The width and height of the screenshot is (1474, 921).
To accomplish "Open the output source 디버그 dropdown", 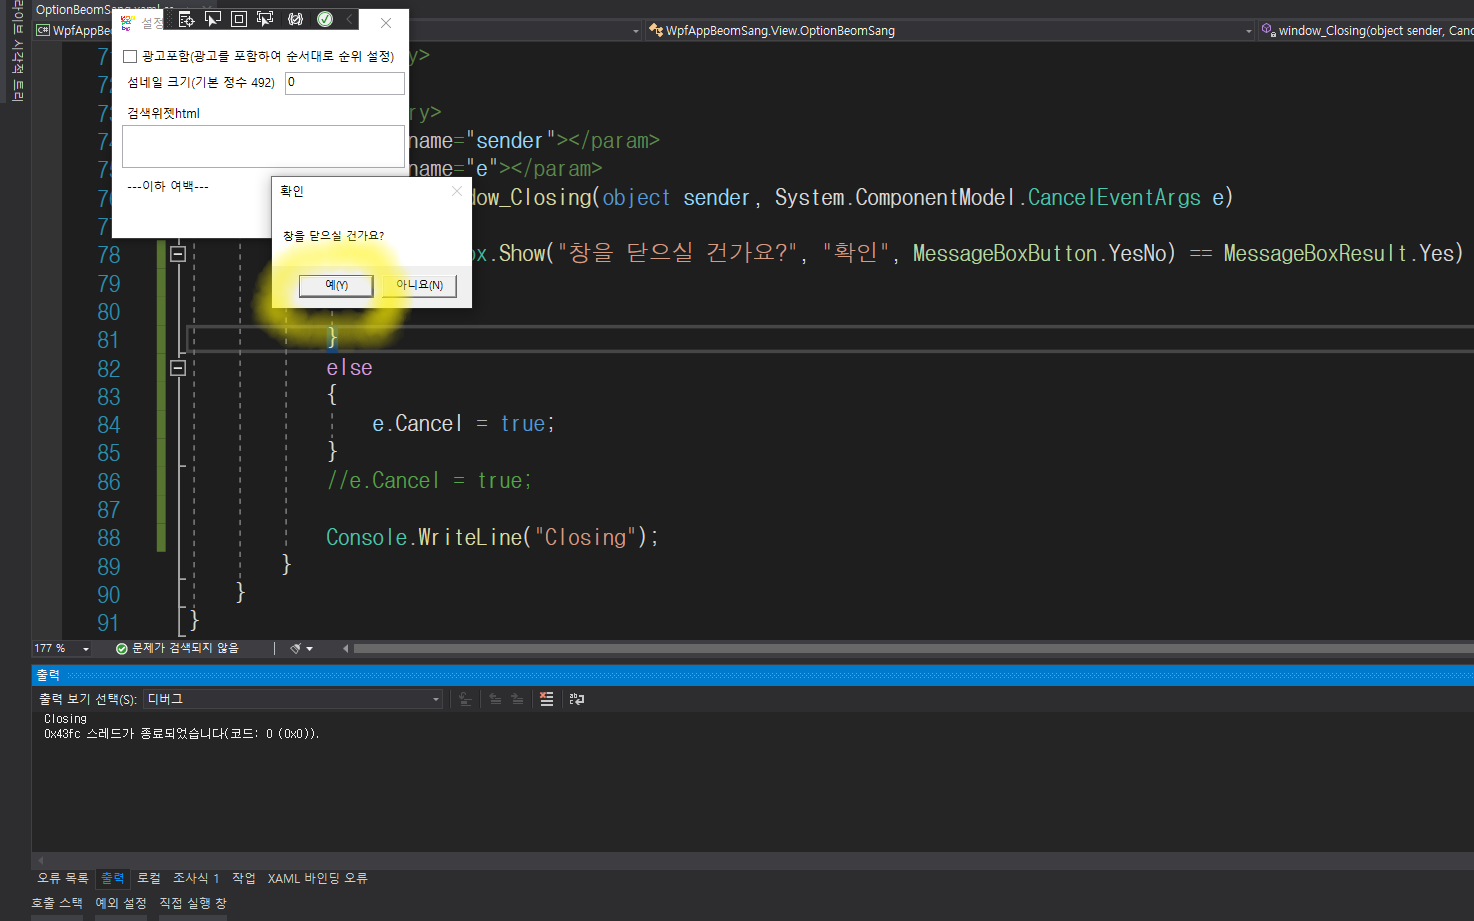I will [293, 699].
